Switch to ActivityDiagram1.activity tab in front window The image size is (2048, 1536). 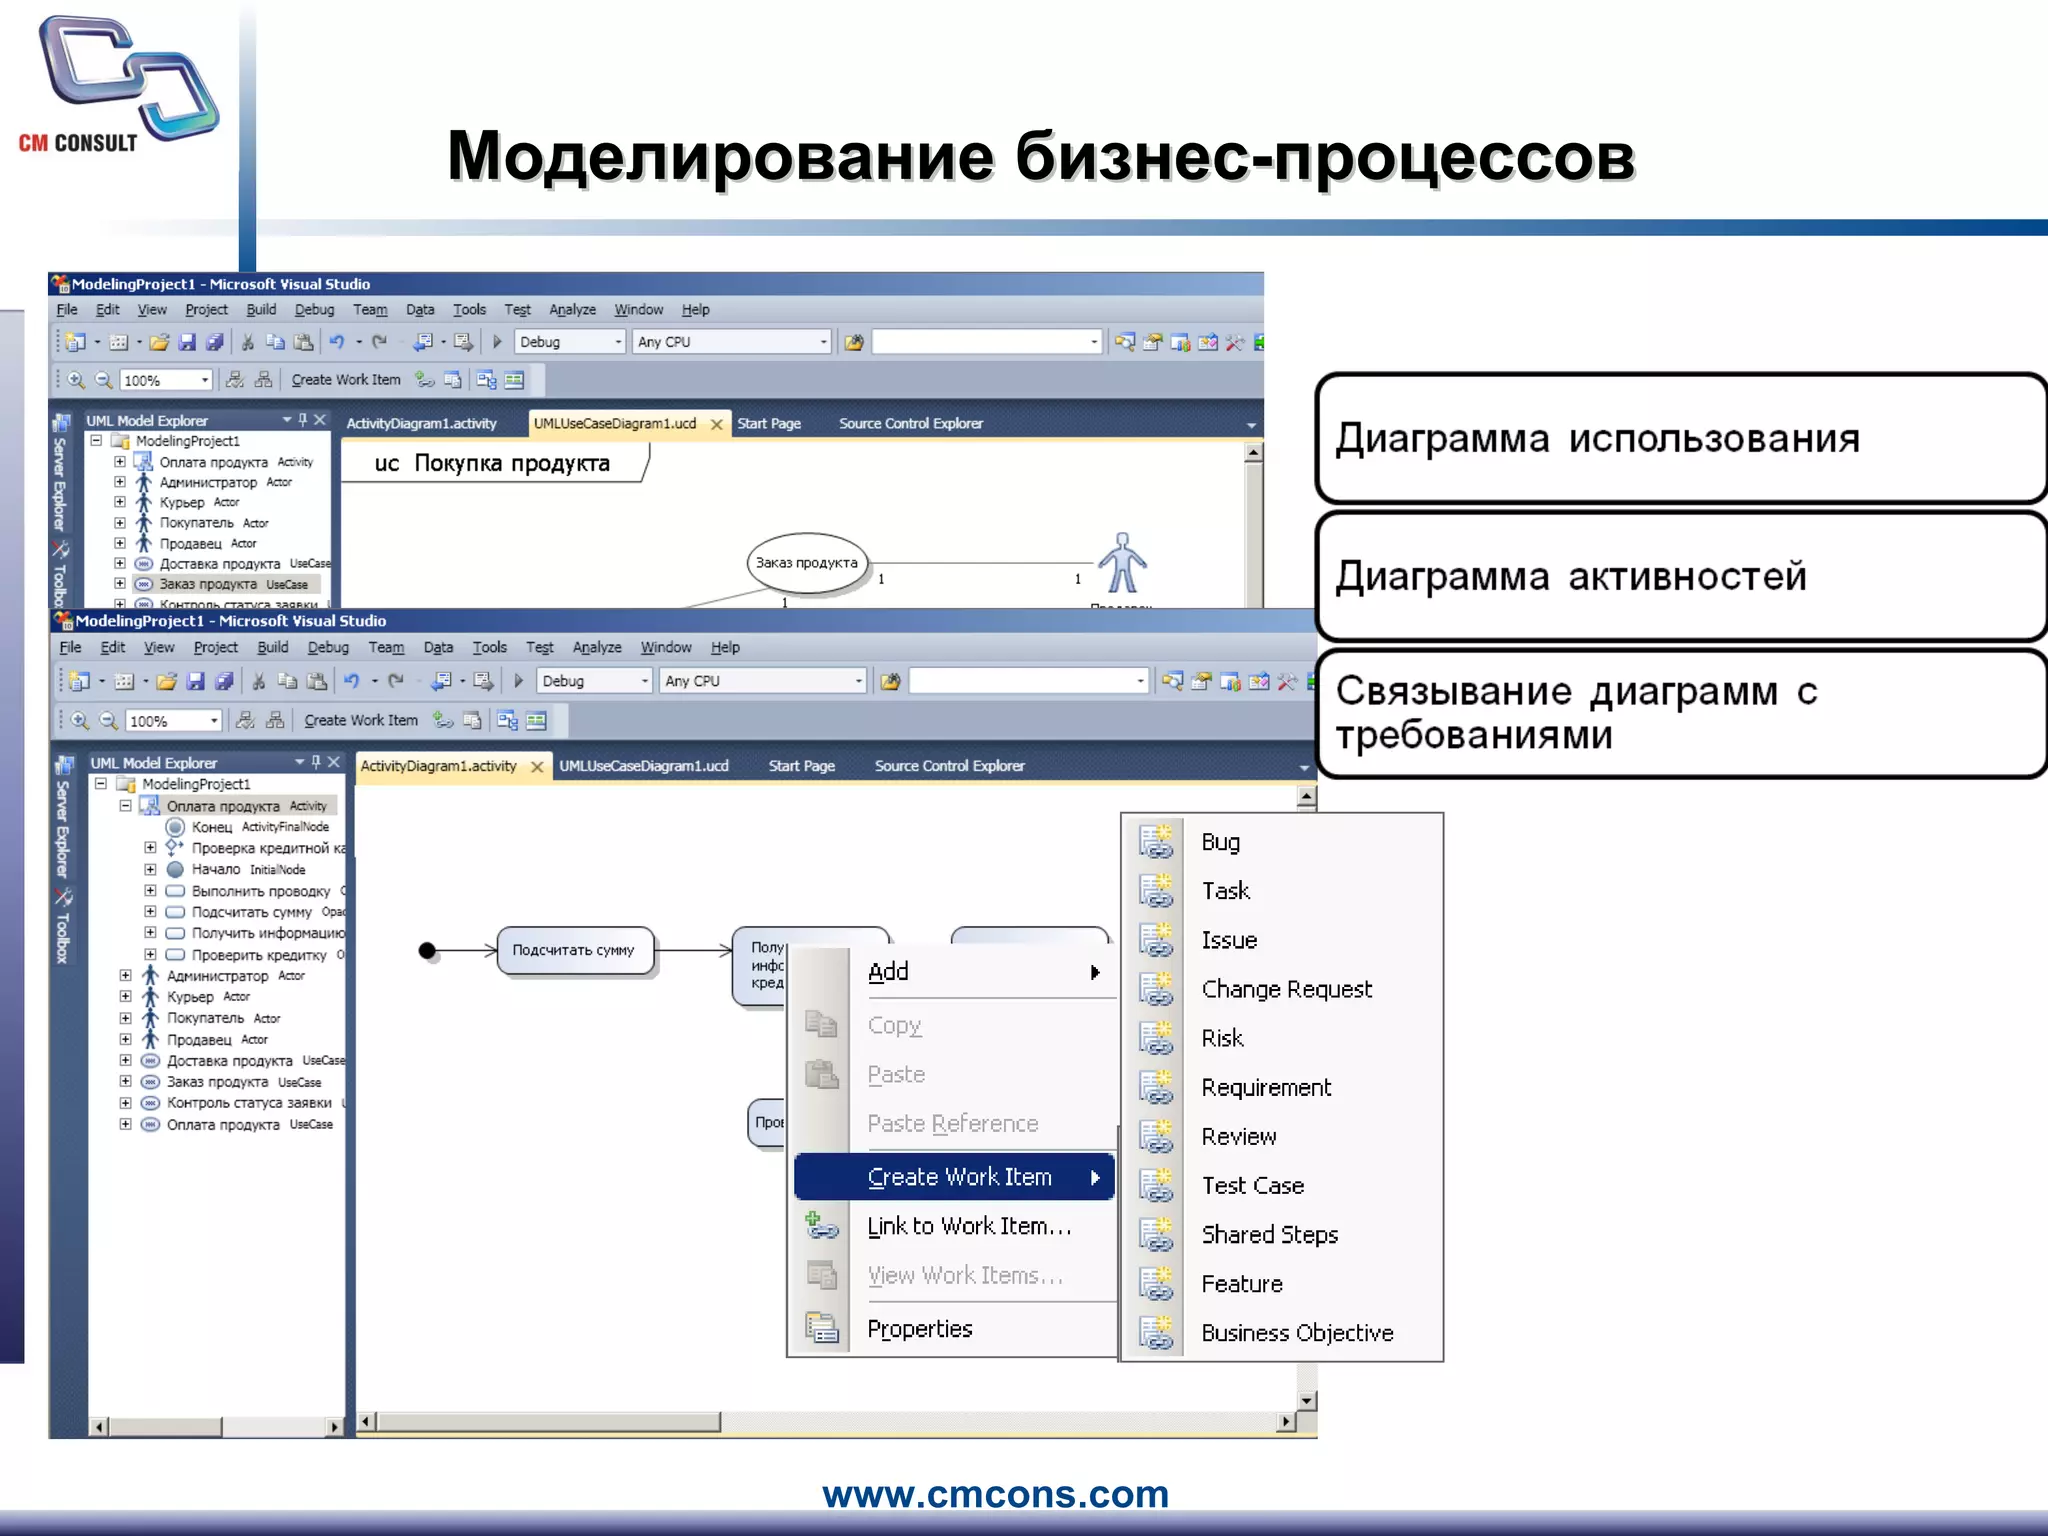(x=438, y=766)
